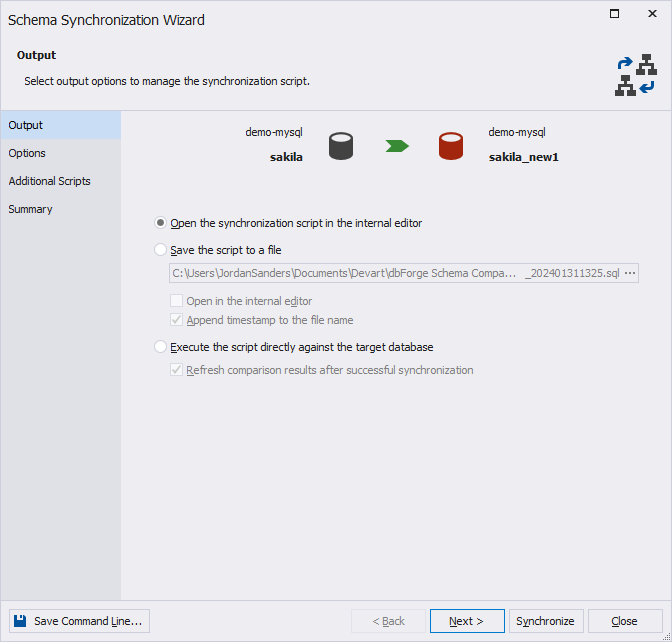Viewport: 672px width, 642px height.
Task: Click the Schema Synchronization Wizard title
Action: coord(106,20)
